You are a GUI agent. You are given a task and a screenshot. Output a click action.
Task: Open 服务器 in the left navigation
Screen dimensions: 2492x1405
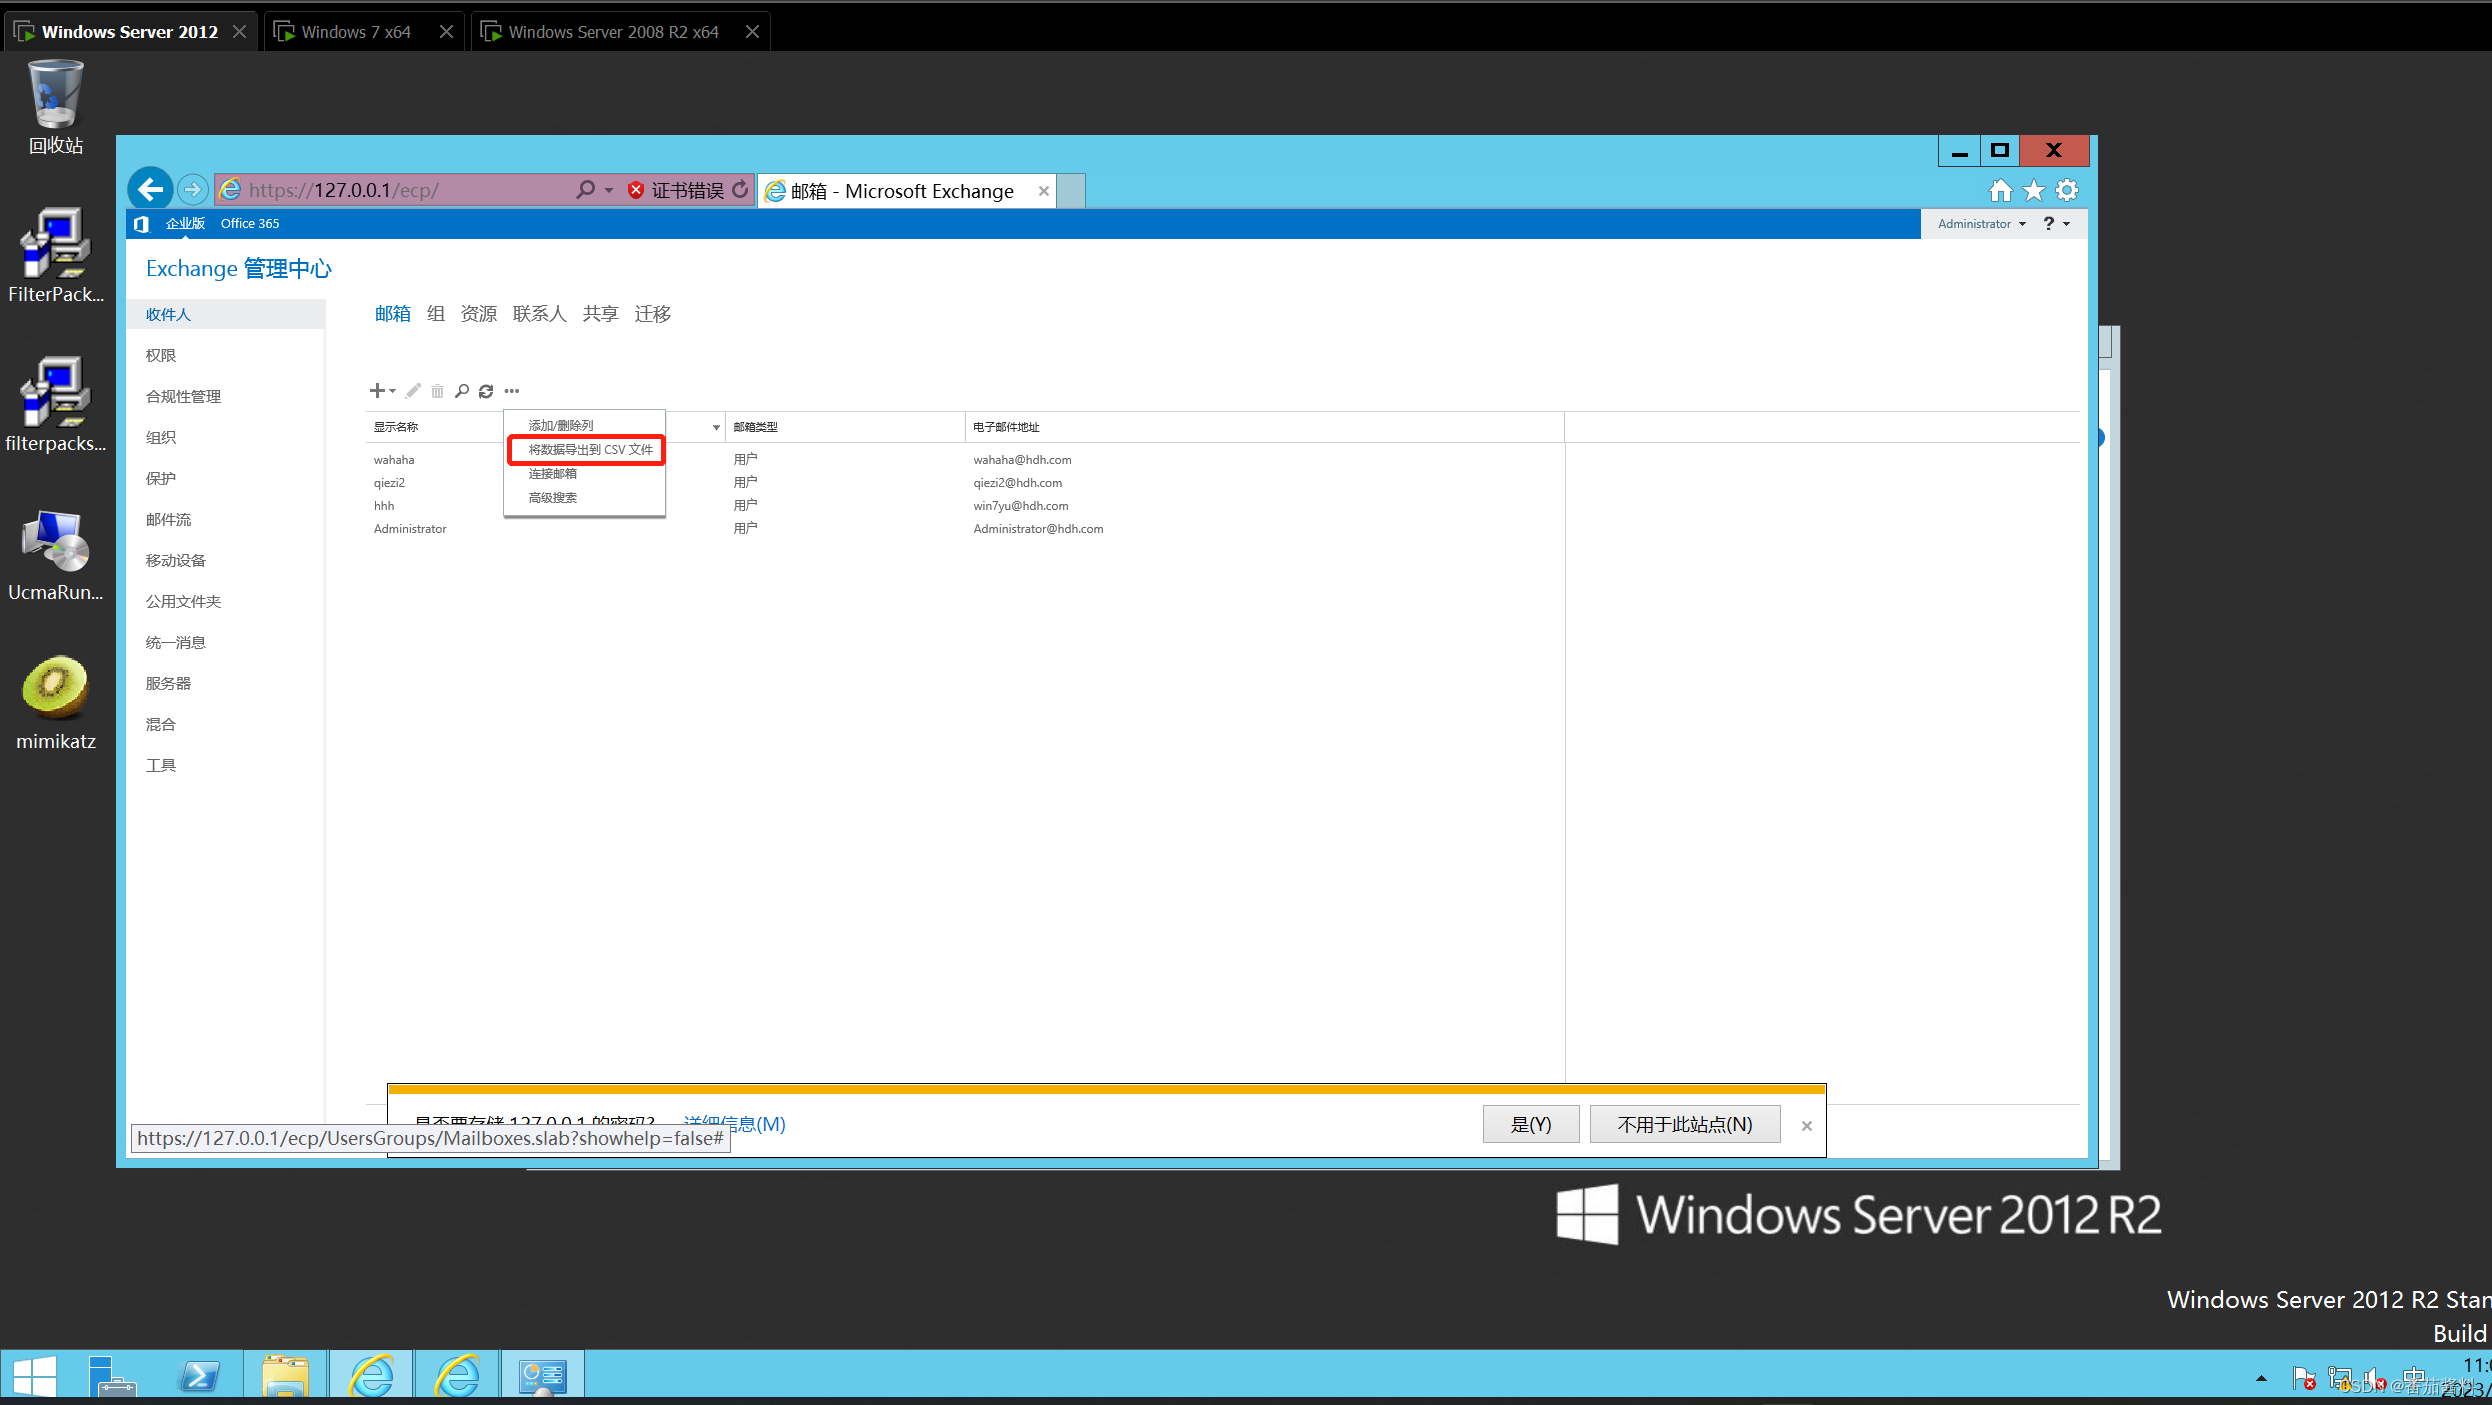point(168,683)
